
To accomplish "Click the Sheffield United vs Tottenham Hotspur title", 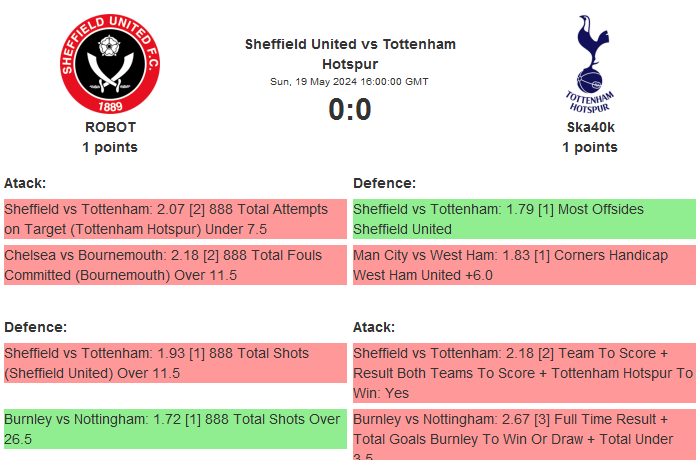I will pyautogui.click(x=350, y=54).
